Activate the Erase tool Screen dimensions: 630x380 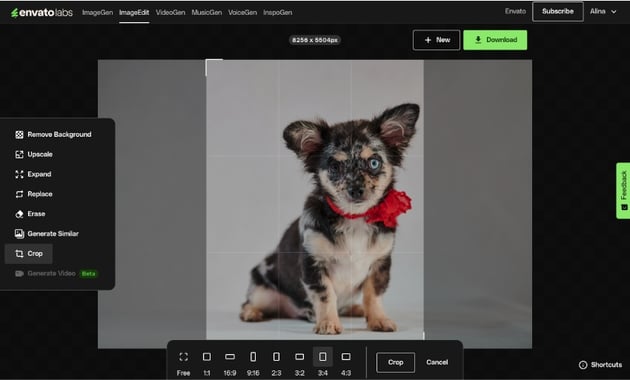click(30, 214)
